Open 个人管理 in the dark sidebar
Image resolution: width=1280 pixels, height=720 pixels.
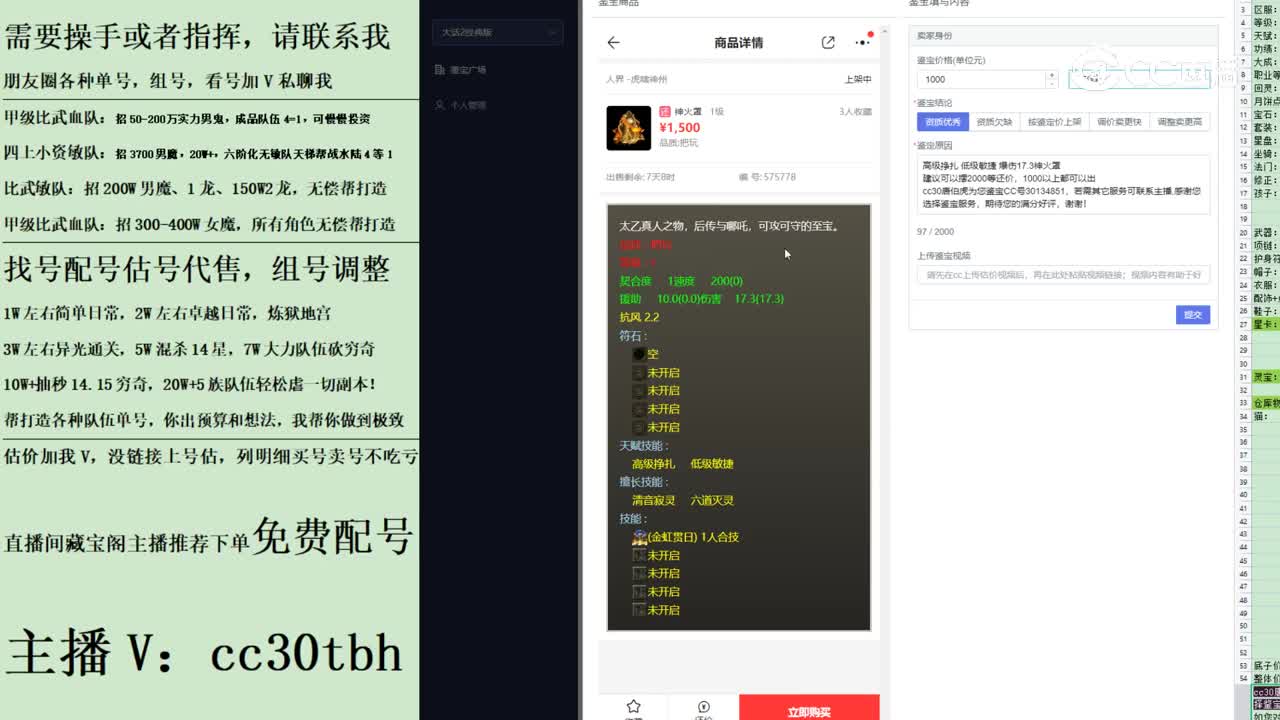pos(460,105)
